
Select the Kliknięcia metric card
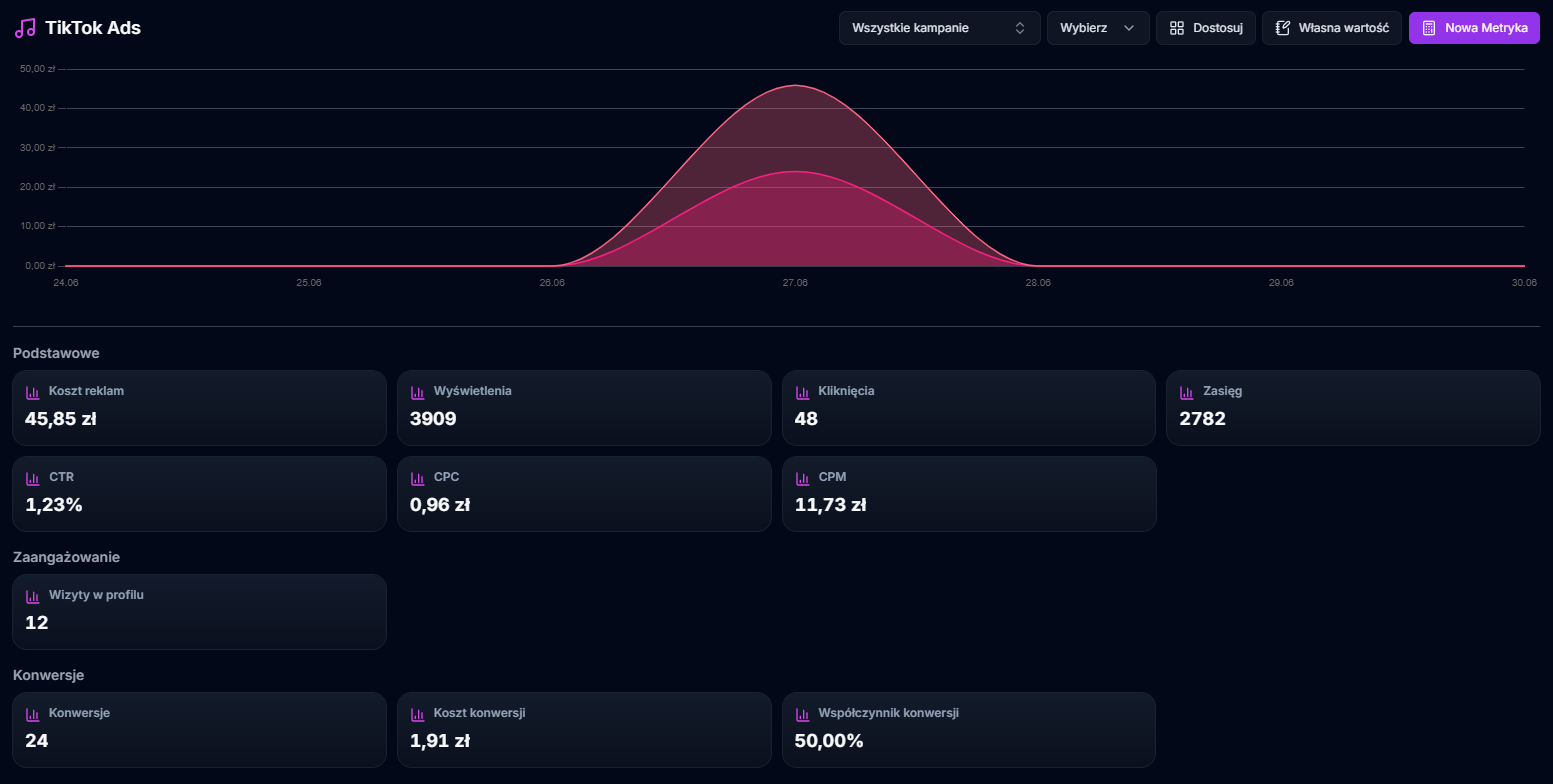pyautogui.click(x=968, y=407)
